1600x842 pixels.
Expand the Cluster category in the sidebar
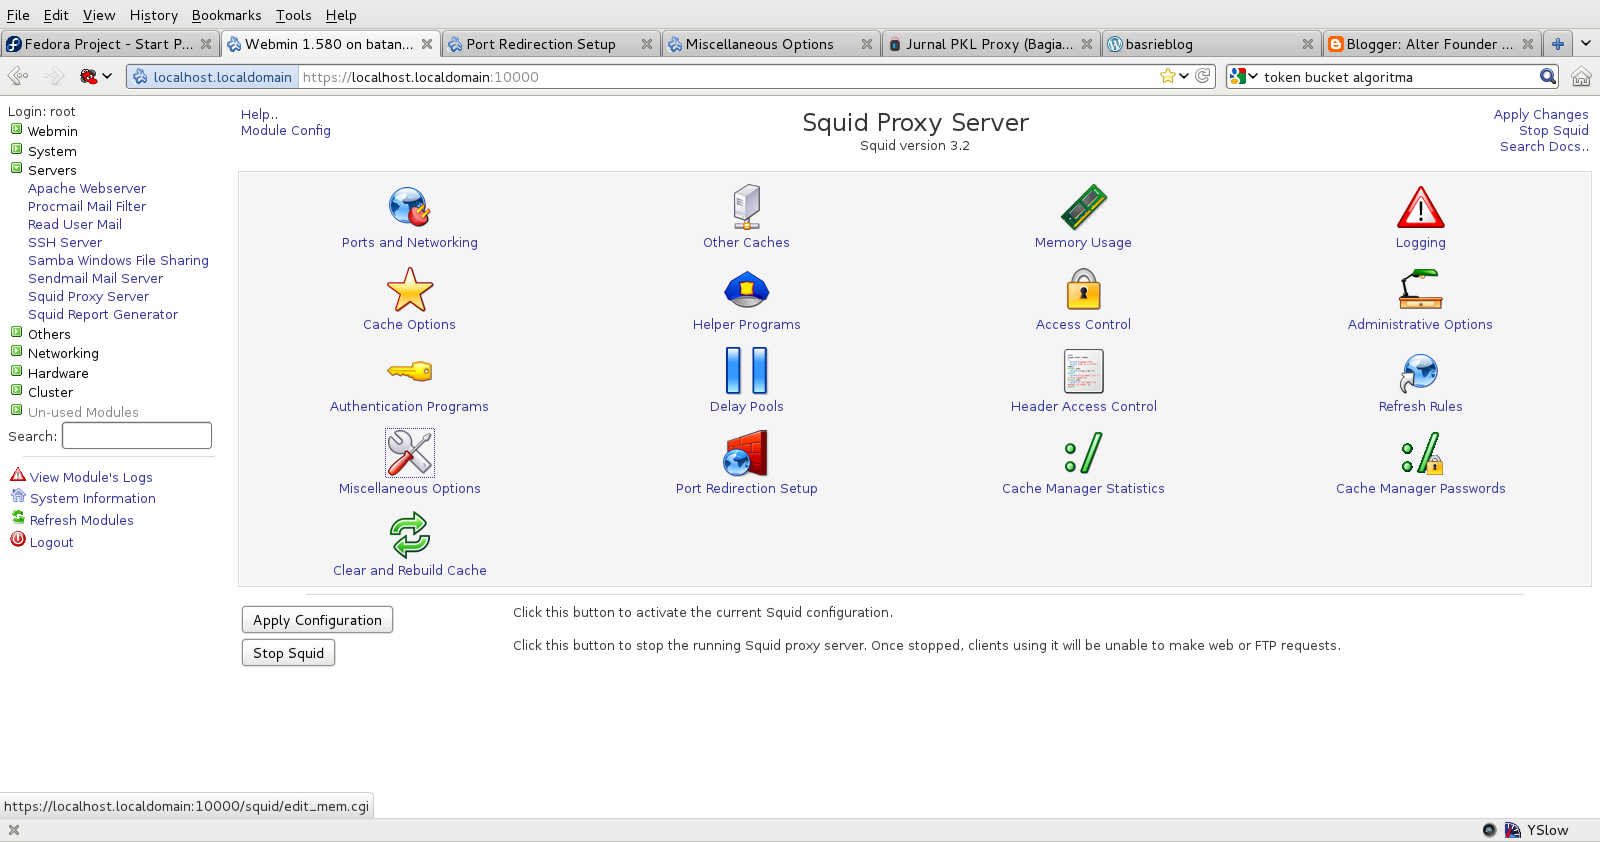(x=17, y=391)
